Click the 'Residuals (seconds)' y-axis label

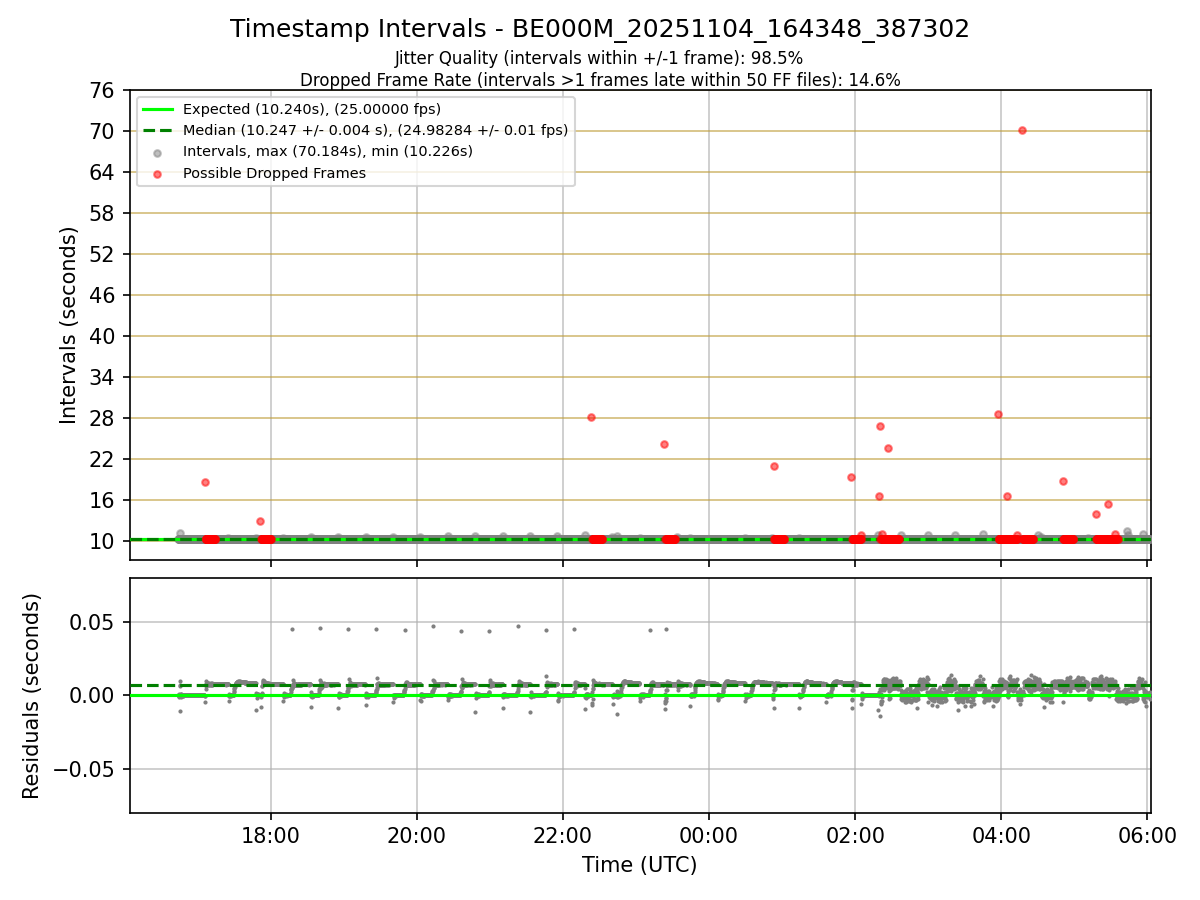(31, 696)
